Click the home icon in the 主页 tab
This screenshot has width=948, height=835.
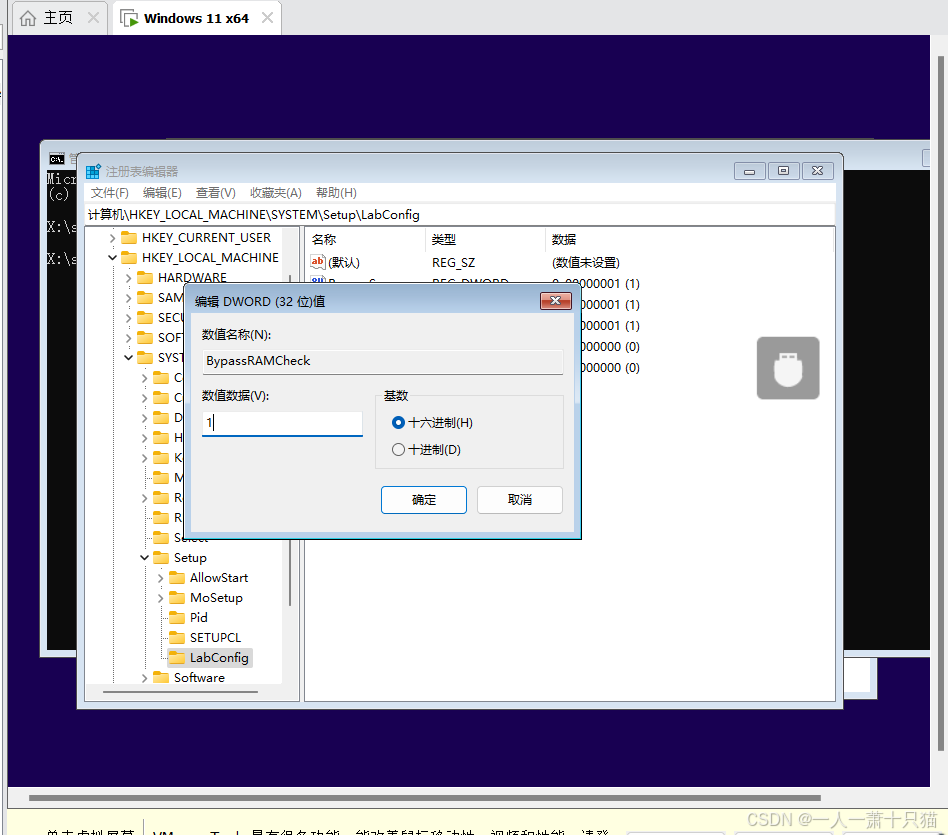pyautogui.click(x=28, y=18)
